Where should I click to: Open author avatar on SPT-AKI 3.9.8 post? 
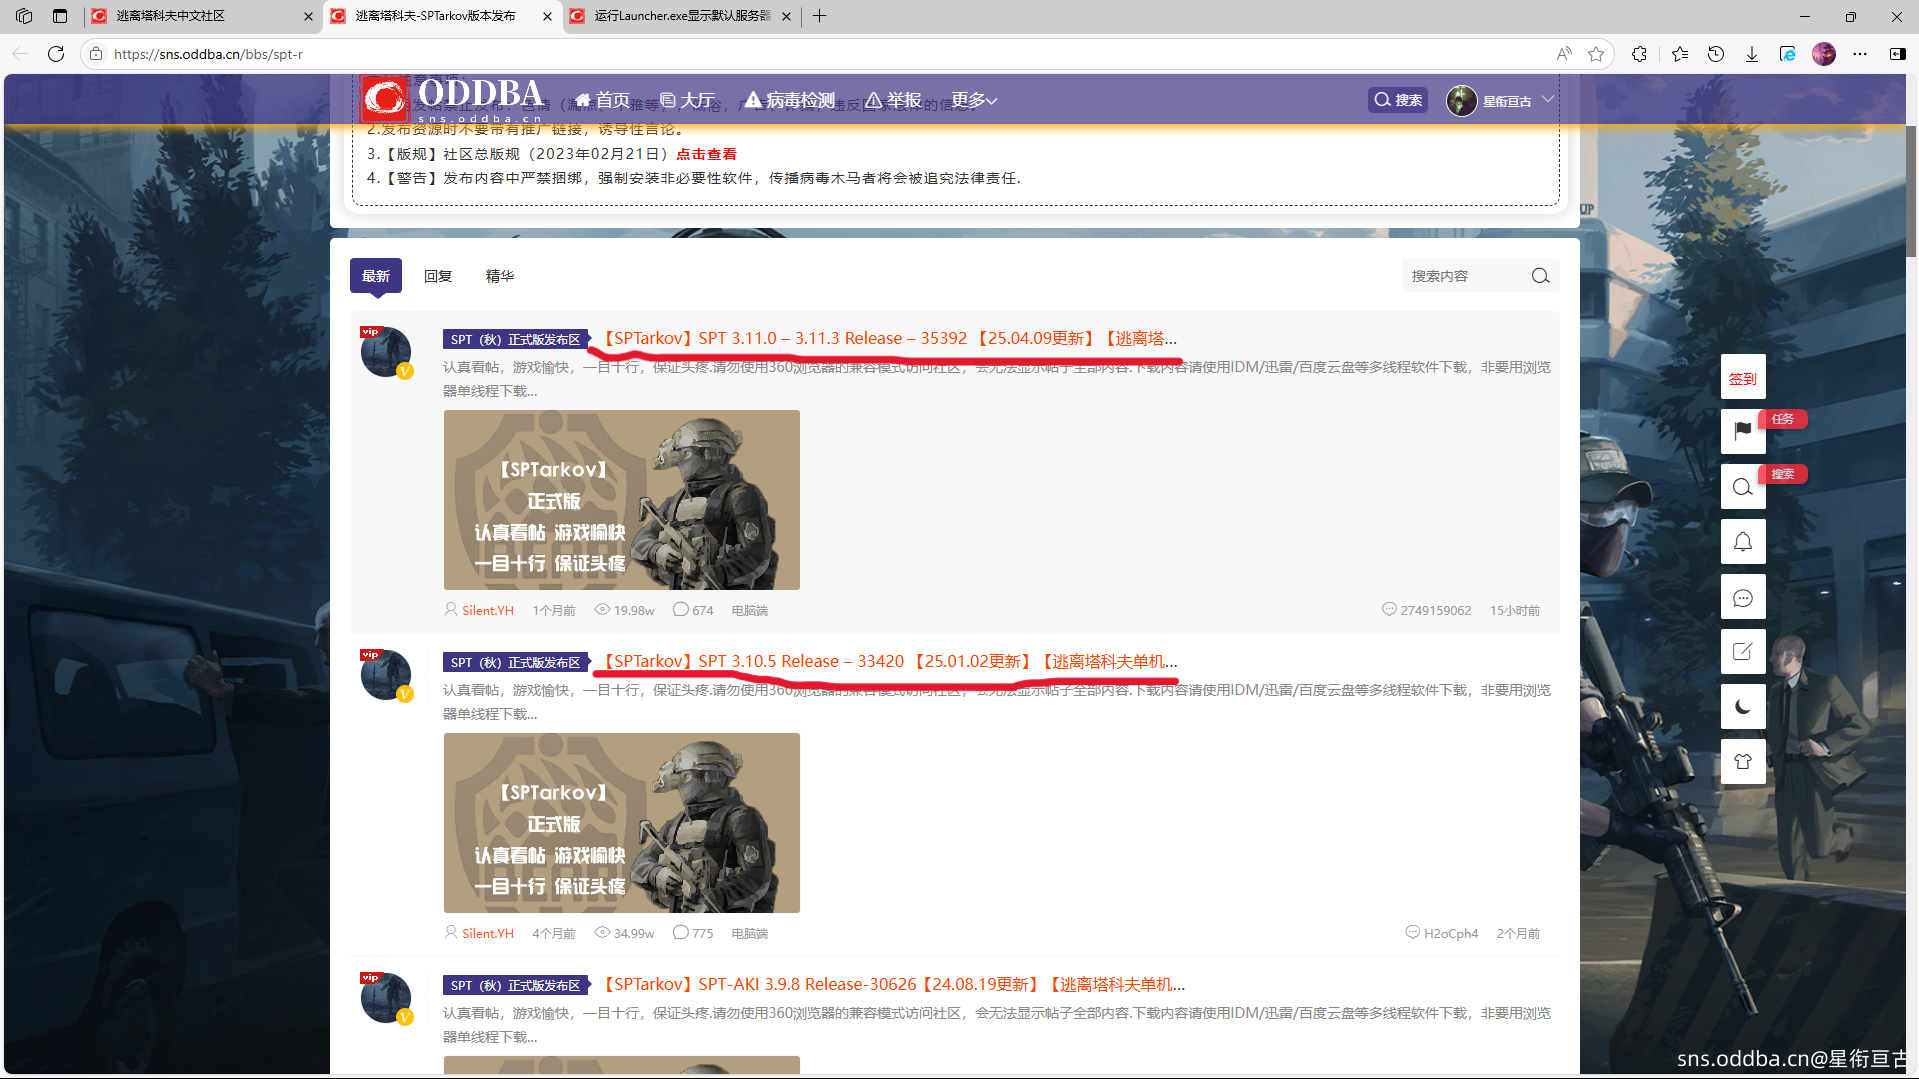(x=386, y=998)
